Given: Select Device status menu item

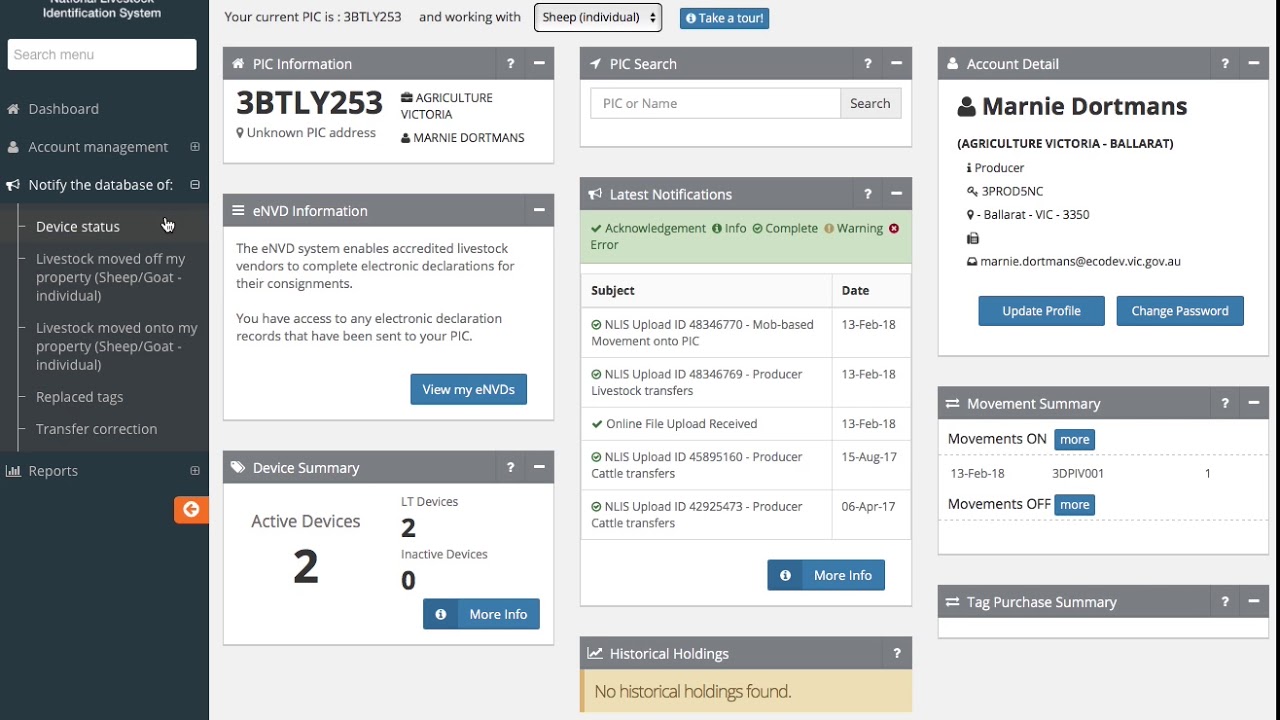Looking at the screenshot, I should [78, 227].
